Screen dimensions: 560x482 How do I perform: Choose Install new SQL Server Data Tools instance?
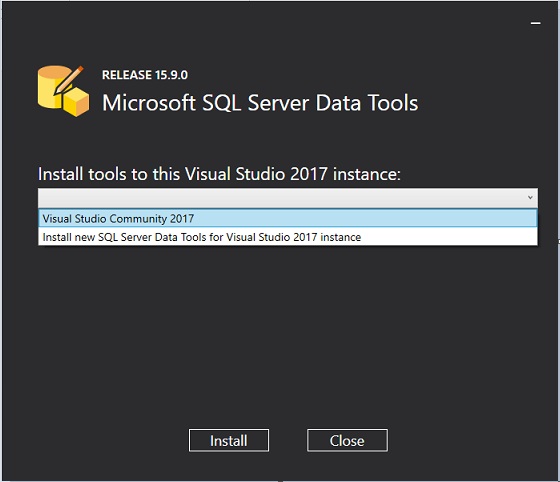pos(201,237)
